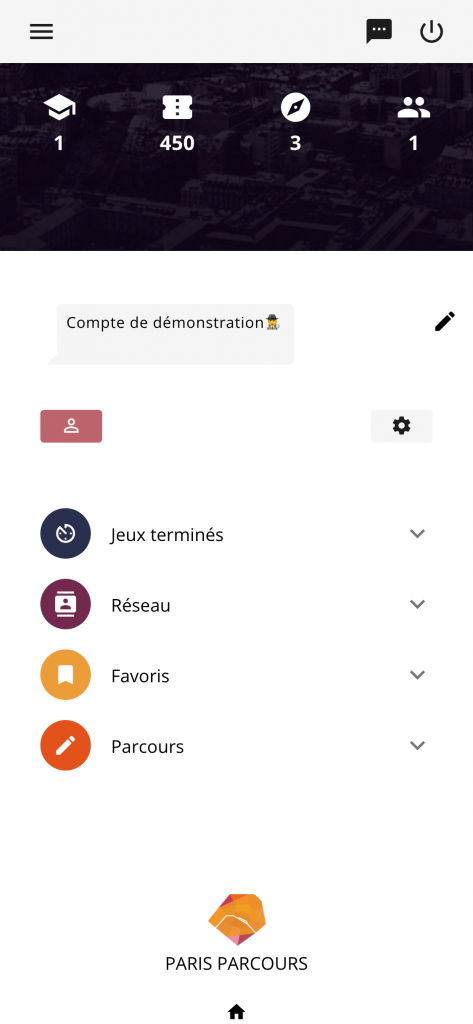The height and width of the screenshot is (1024, 473).
Task: Tap the people friends count icon
Action: point(414,108)
